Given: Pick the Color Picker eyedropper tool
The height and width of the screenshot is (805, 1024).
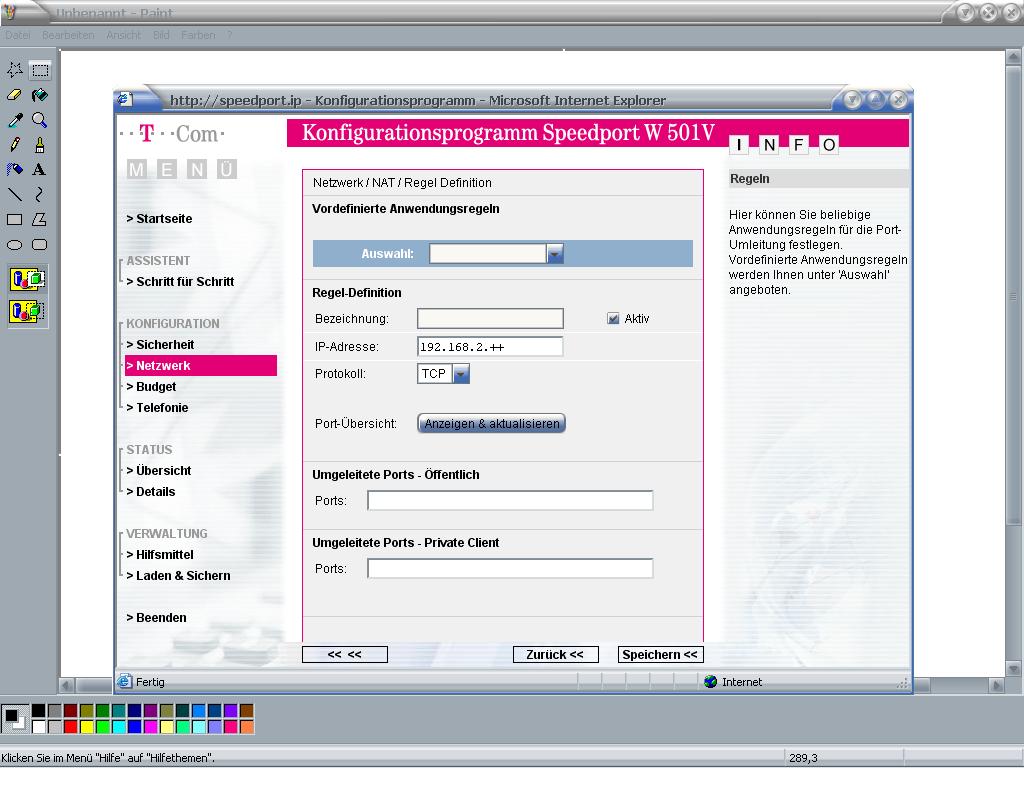Looking at the screenshot, I should point(15,120).
